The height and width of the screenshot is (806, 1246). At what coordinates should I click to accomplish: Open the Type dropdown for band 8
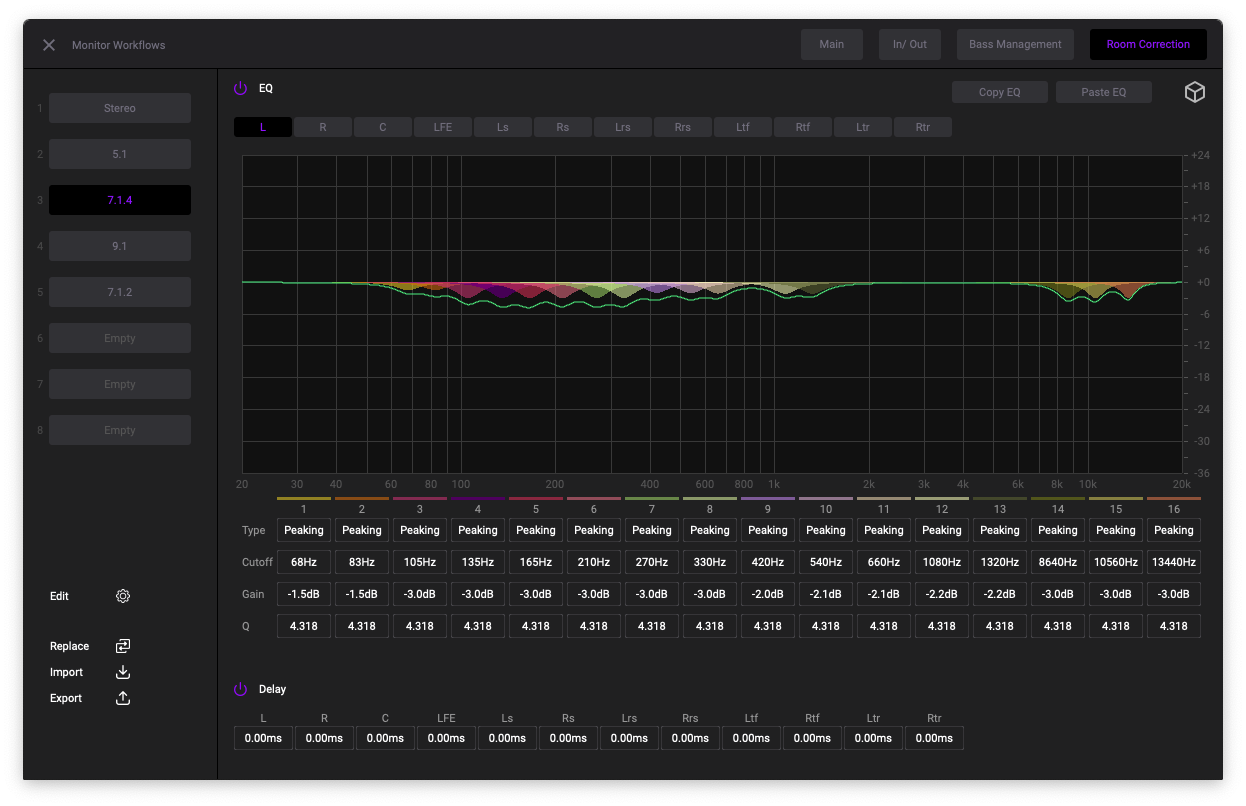pos(710,530)
